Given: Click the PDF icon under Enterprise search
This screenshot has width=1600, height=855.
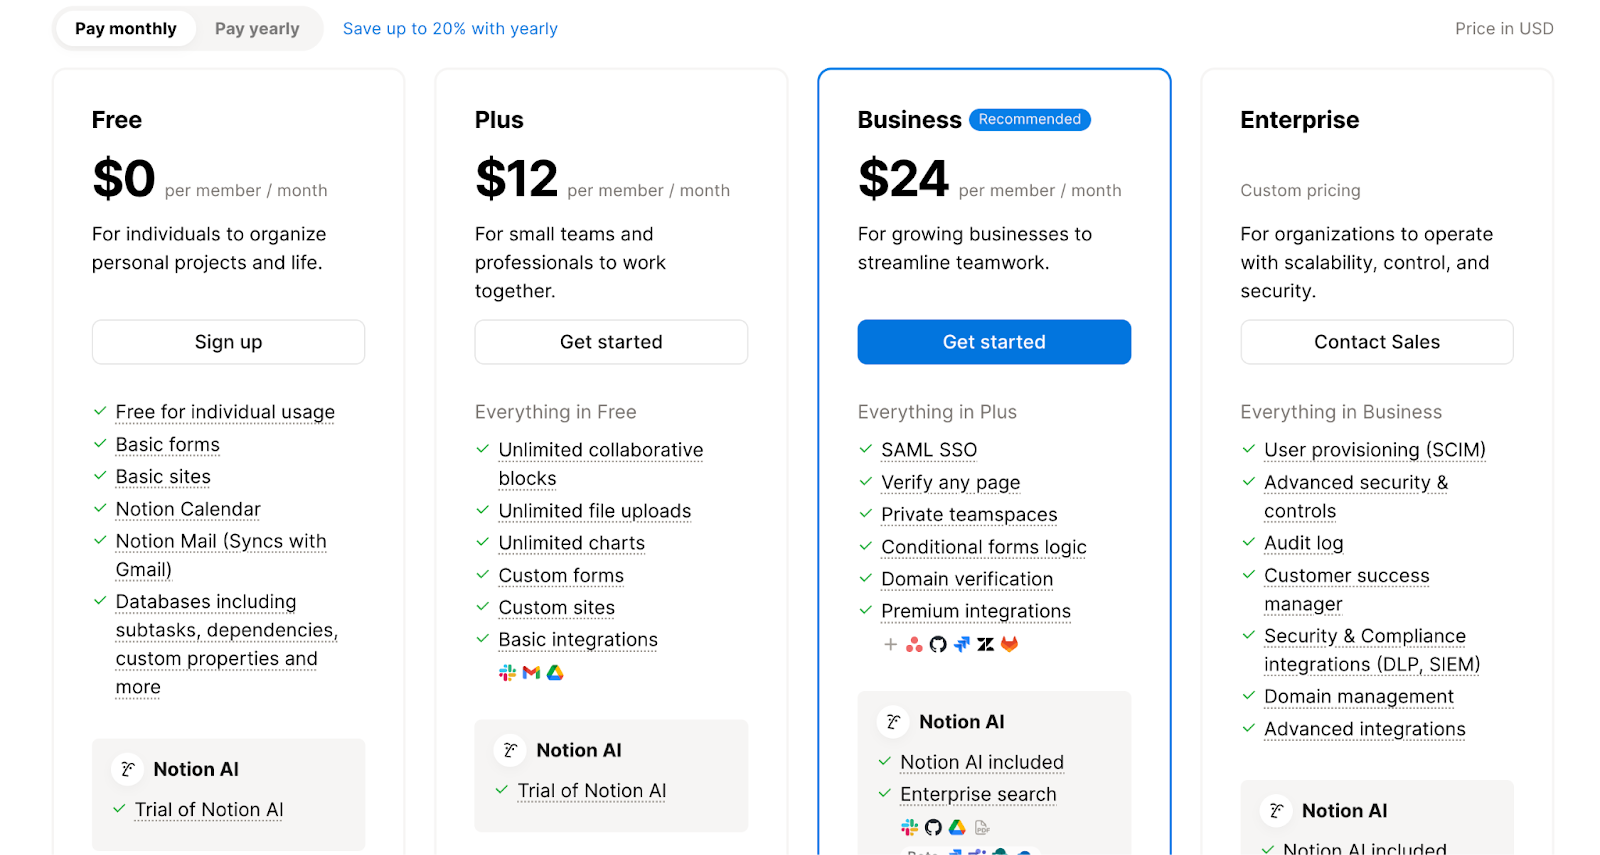Looking at the screenshot, I should tap(982, 828).
